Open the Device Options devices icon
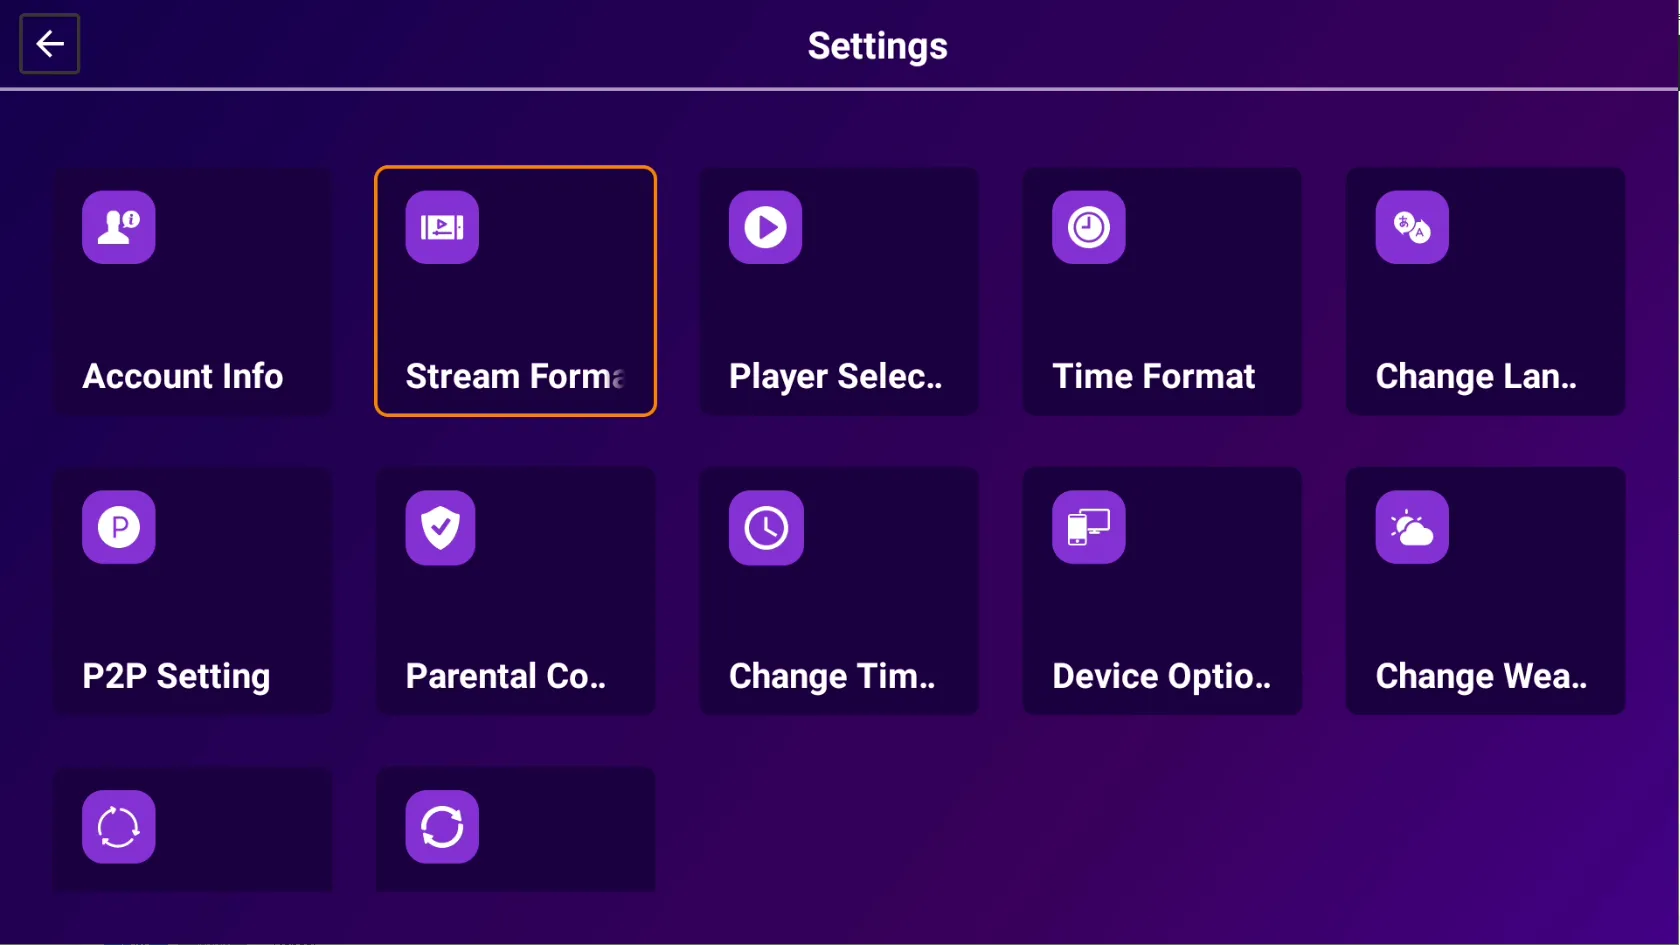Image resolution: width=1680 pixels, height=945 pixels. [1089, 527]
